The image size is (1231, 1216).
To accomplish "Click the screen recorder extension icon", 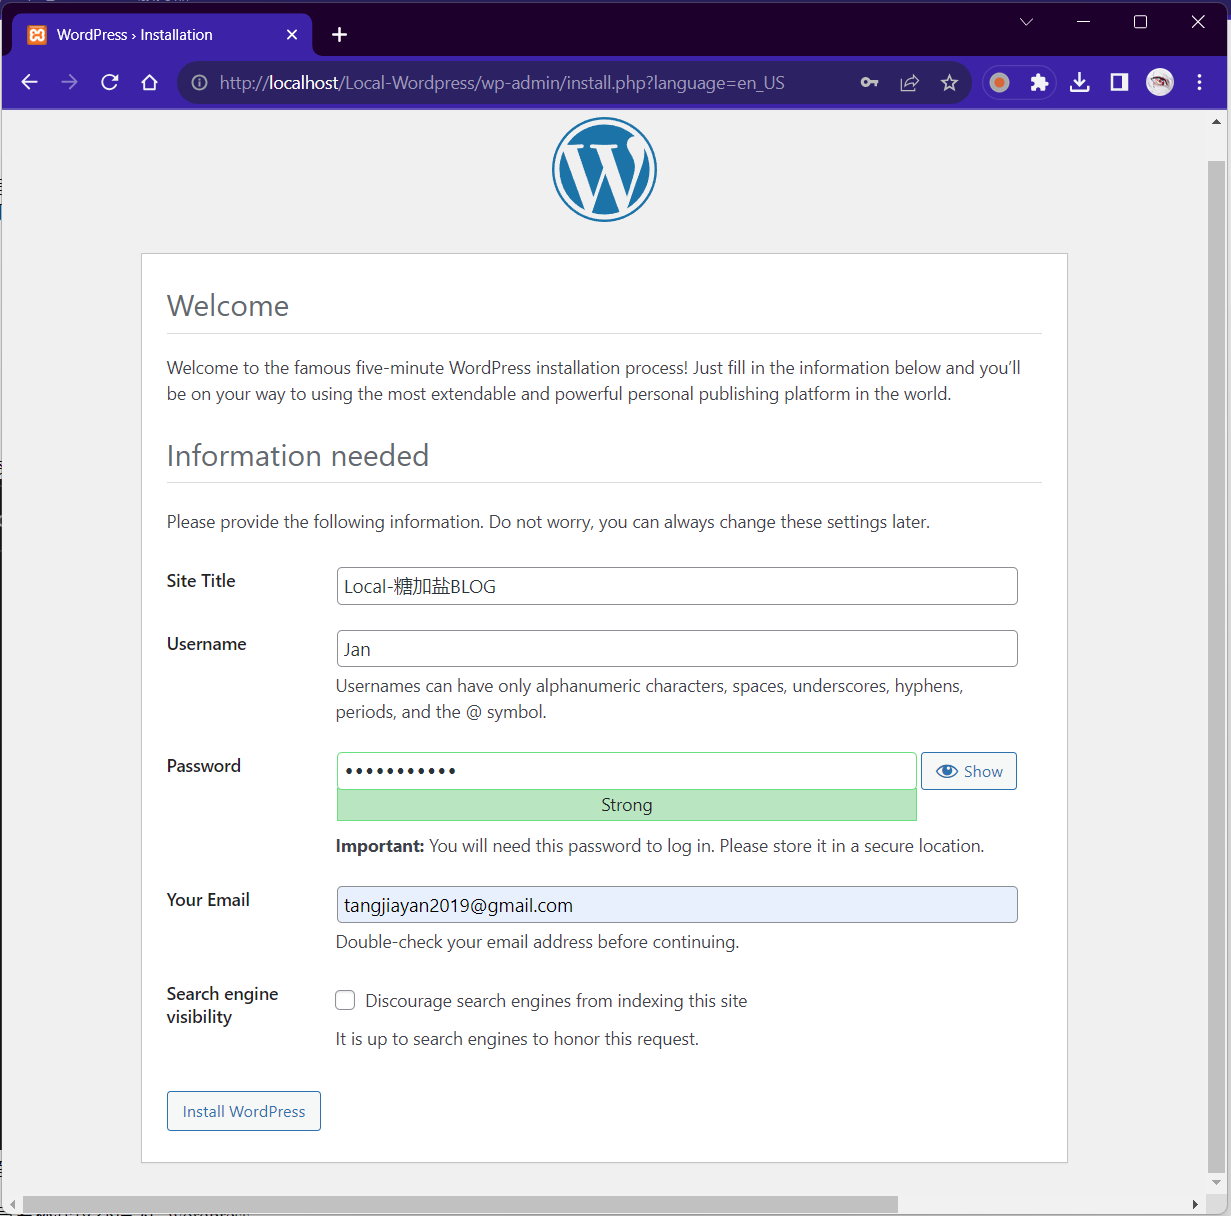I will tap(999, 83).
